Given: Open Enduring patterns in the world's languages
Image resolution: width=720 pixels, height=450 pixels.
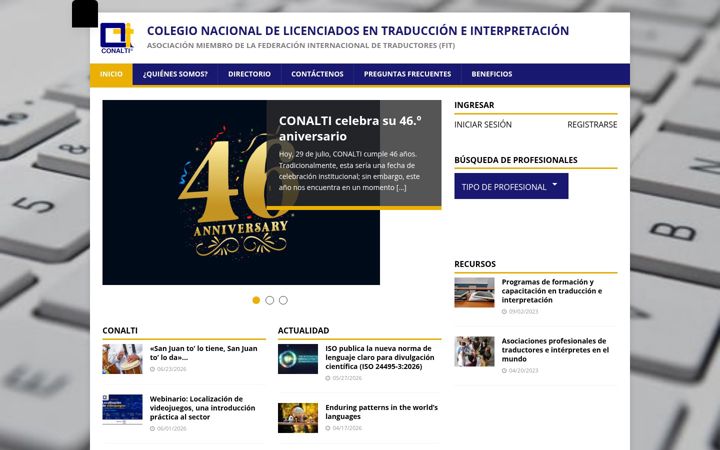Looking at the screenshot, I should (x=381, y=412).
